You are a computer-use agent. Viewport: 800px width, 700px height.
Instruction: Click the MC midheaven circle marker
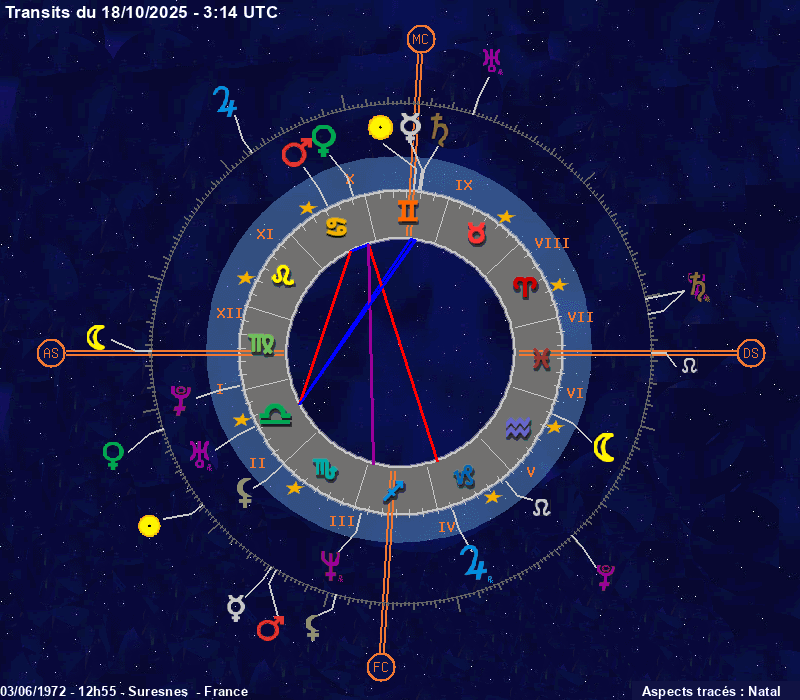[421, 40]
